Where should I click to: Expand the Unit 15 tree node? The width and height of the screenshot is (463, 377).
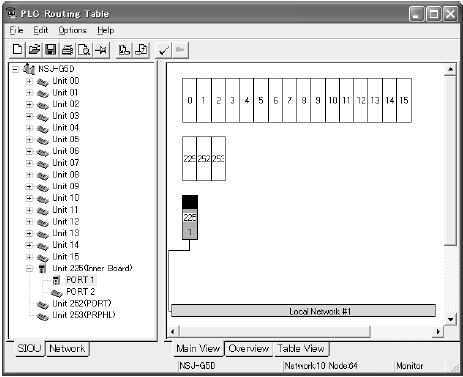pyautogui.click(x=29, y=257)
